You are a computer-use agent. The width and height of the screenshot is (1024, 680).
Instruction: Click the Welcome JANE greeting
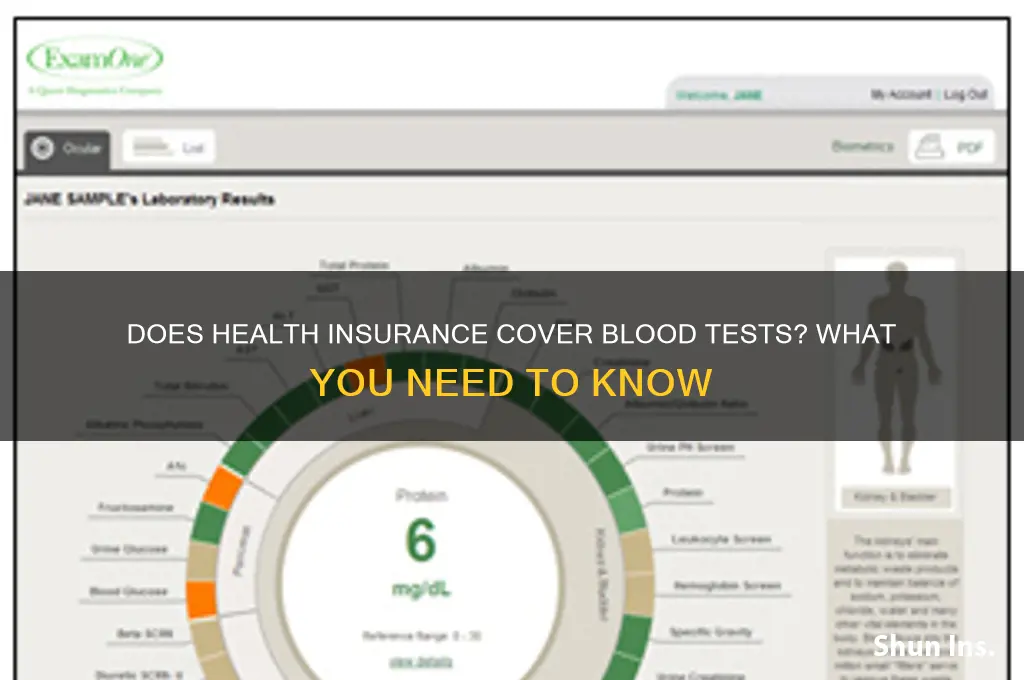tap(718, 95)
